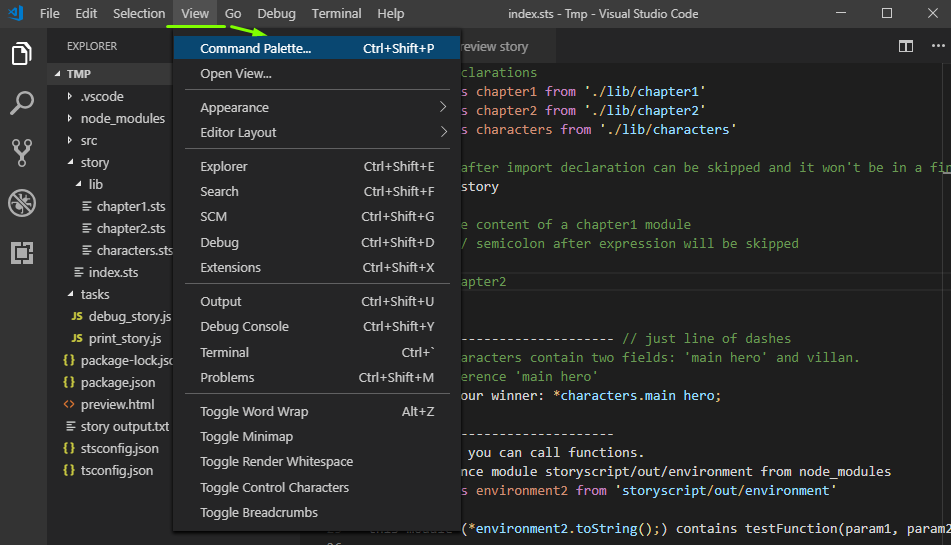Screen dimensions: 951x545
Task: Toggle Minimap in the View menu
Action: pos(317,436)
